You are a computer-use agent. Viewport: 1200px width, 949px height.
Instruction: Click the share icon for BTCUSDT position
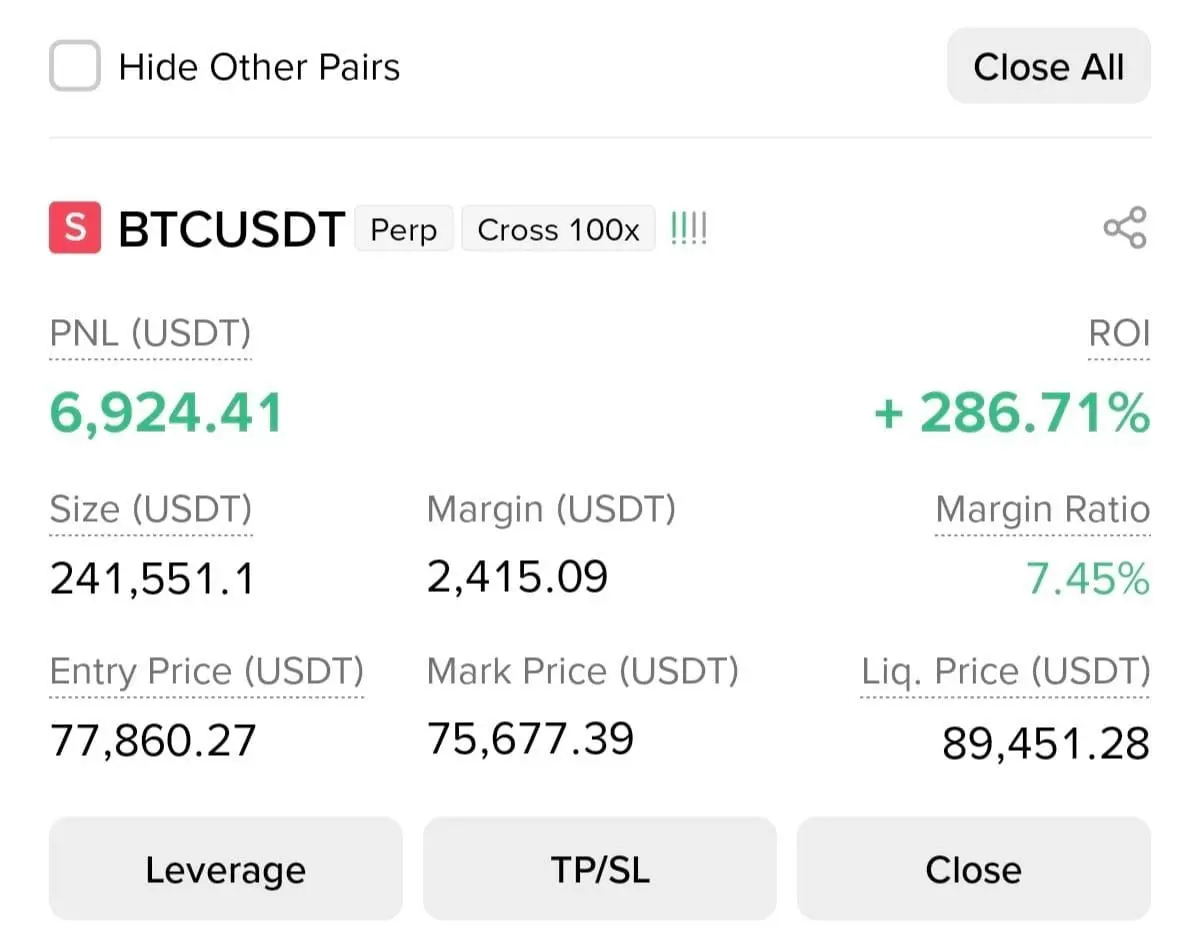click(x=1125, y=228)
